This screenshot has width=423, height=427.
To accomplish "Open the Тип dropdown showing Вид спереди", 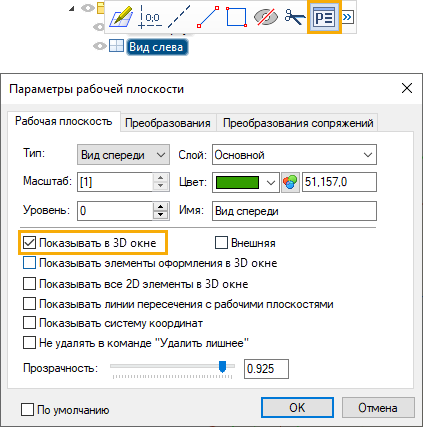I will point(123,155).
